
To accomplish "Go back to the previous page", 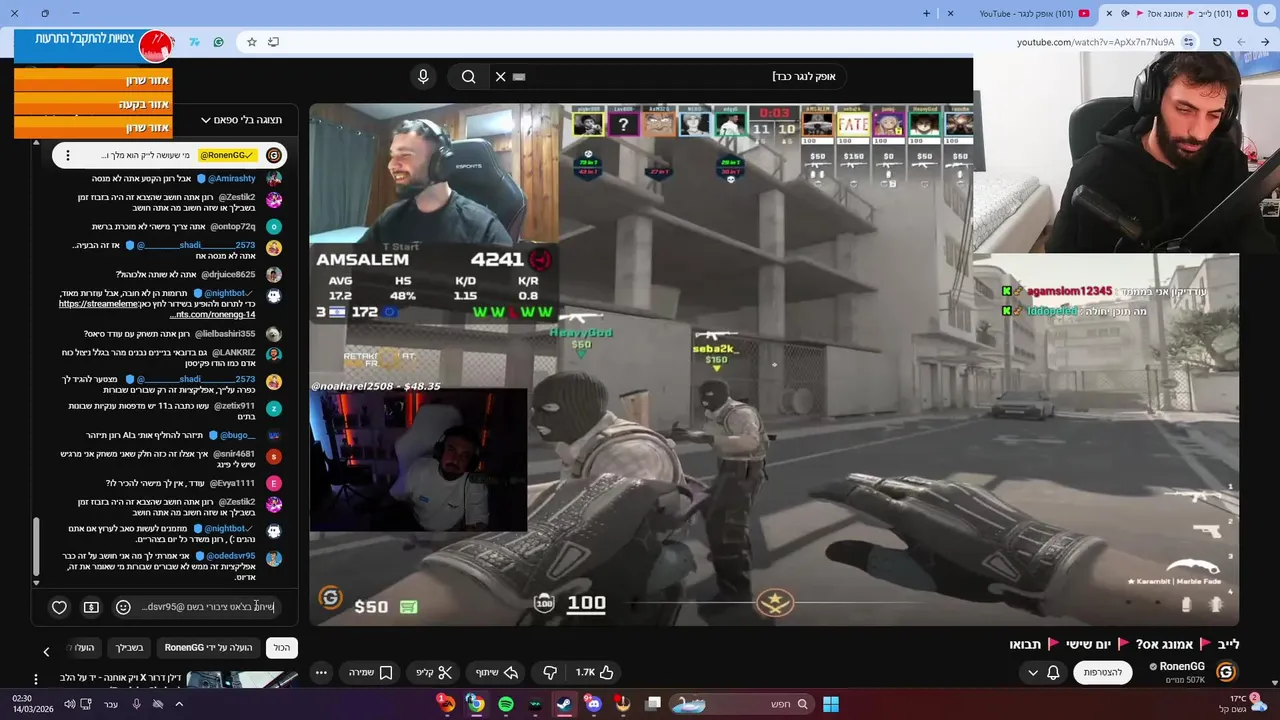I will (1265, 42).
